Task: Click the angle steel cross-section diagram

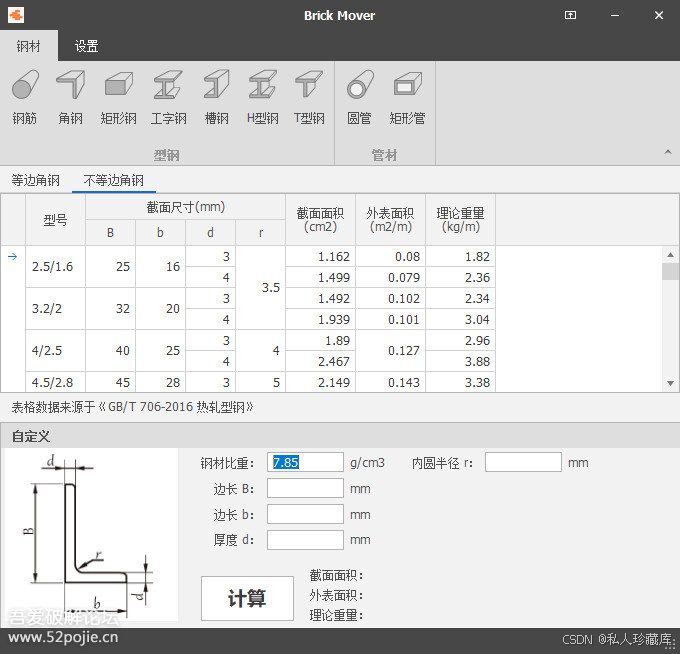Action: coord(90,536)
